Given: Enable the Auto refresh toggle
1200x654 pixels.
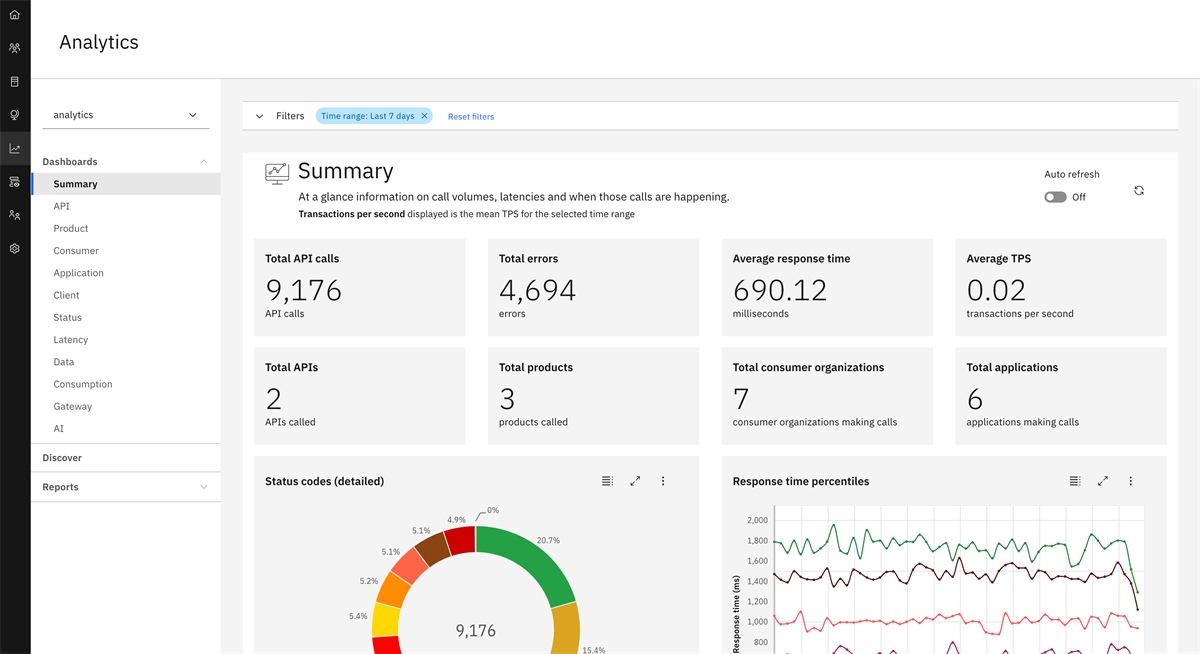Looking at the screenshot, I should click(1055, 197).
